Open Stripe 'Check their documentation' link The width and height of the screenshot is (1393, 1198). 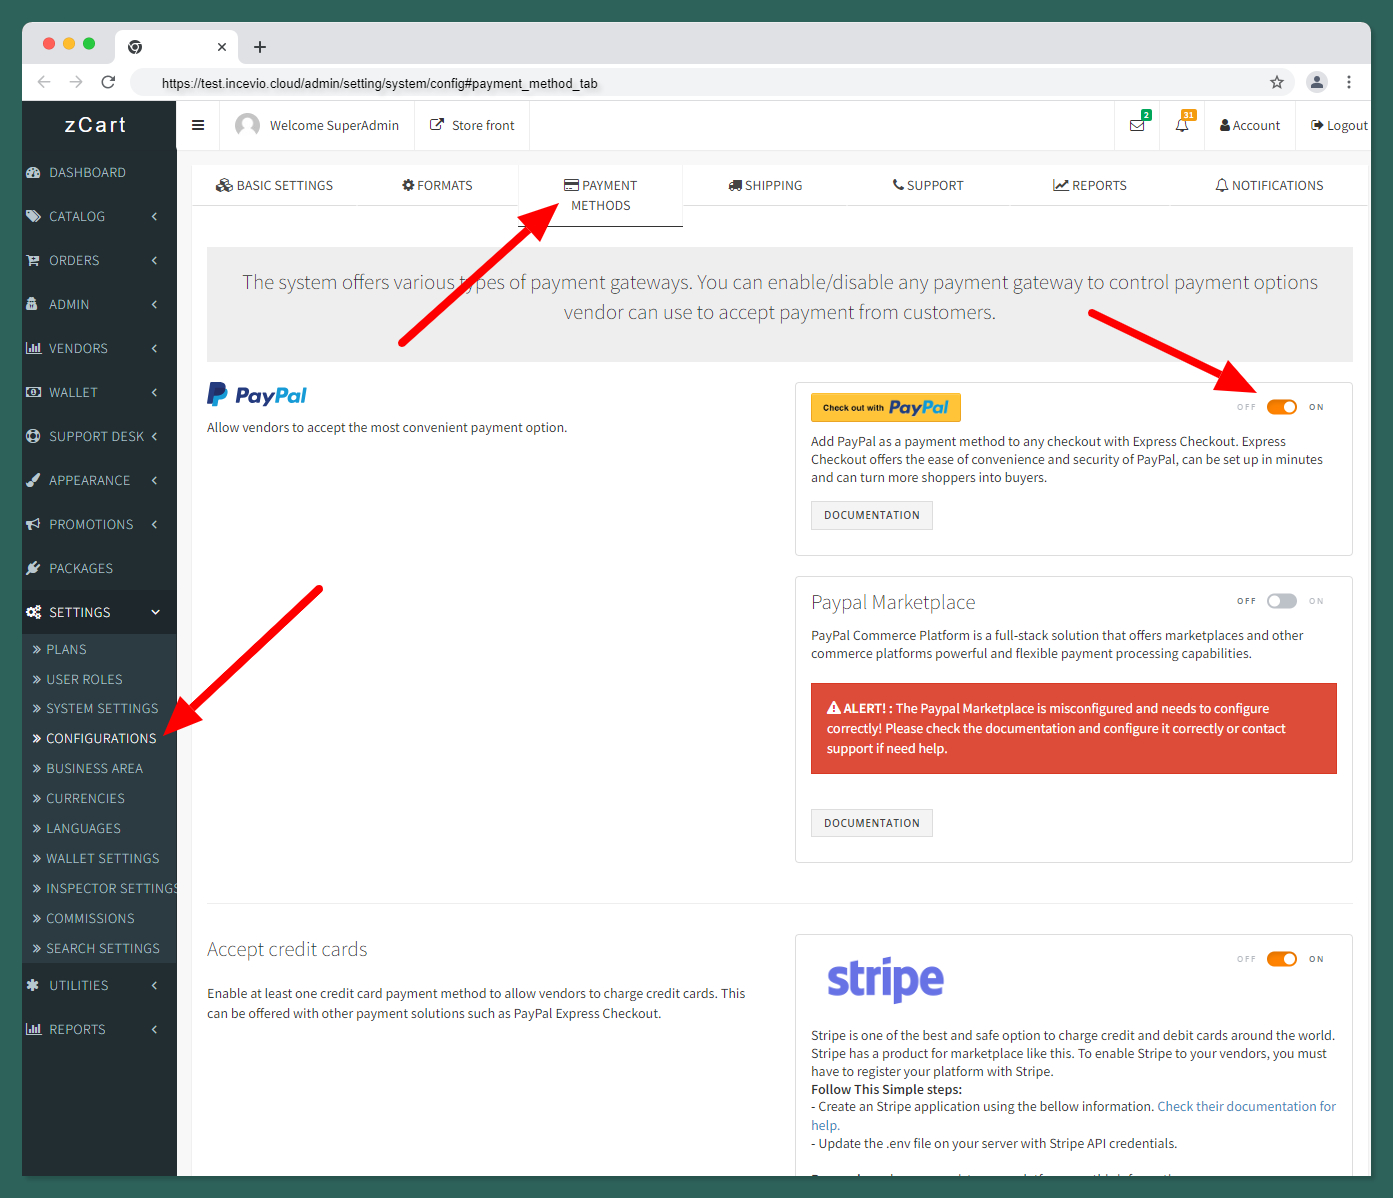tap(1245, 1106)
